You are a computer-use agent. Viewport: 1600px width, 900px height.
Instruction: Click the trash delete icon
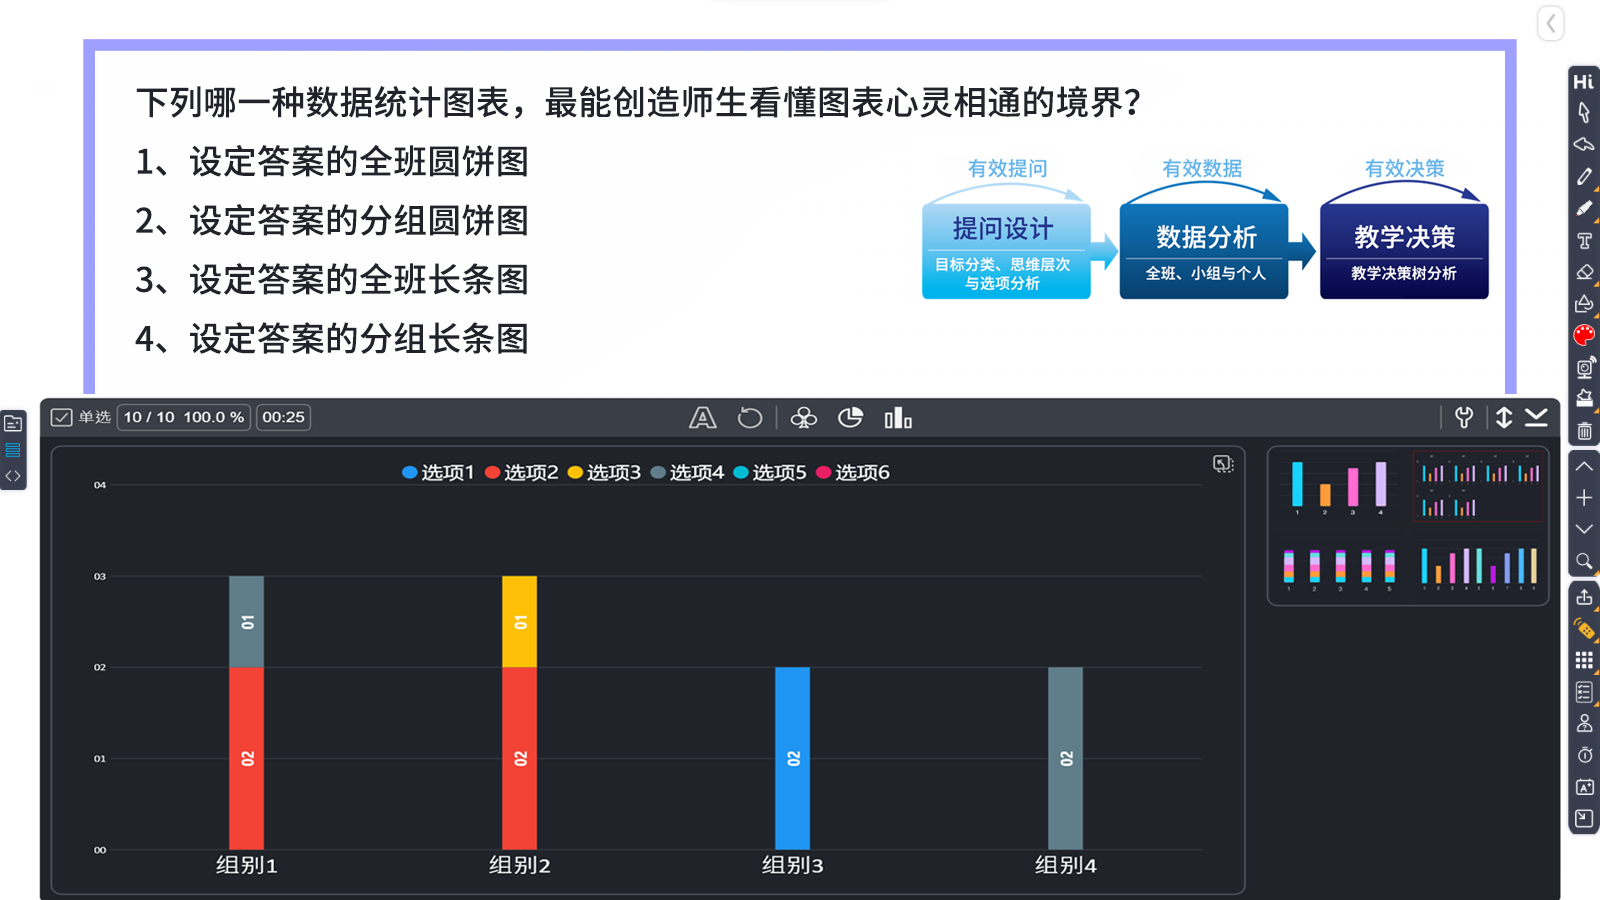tap(1584, 432)
